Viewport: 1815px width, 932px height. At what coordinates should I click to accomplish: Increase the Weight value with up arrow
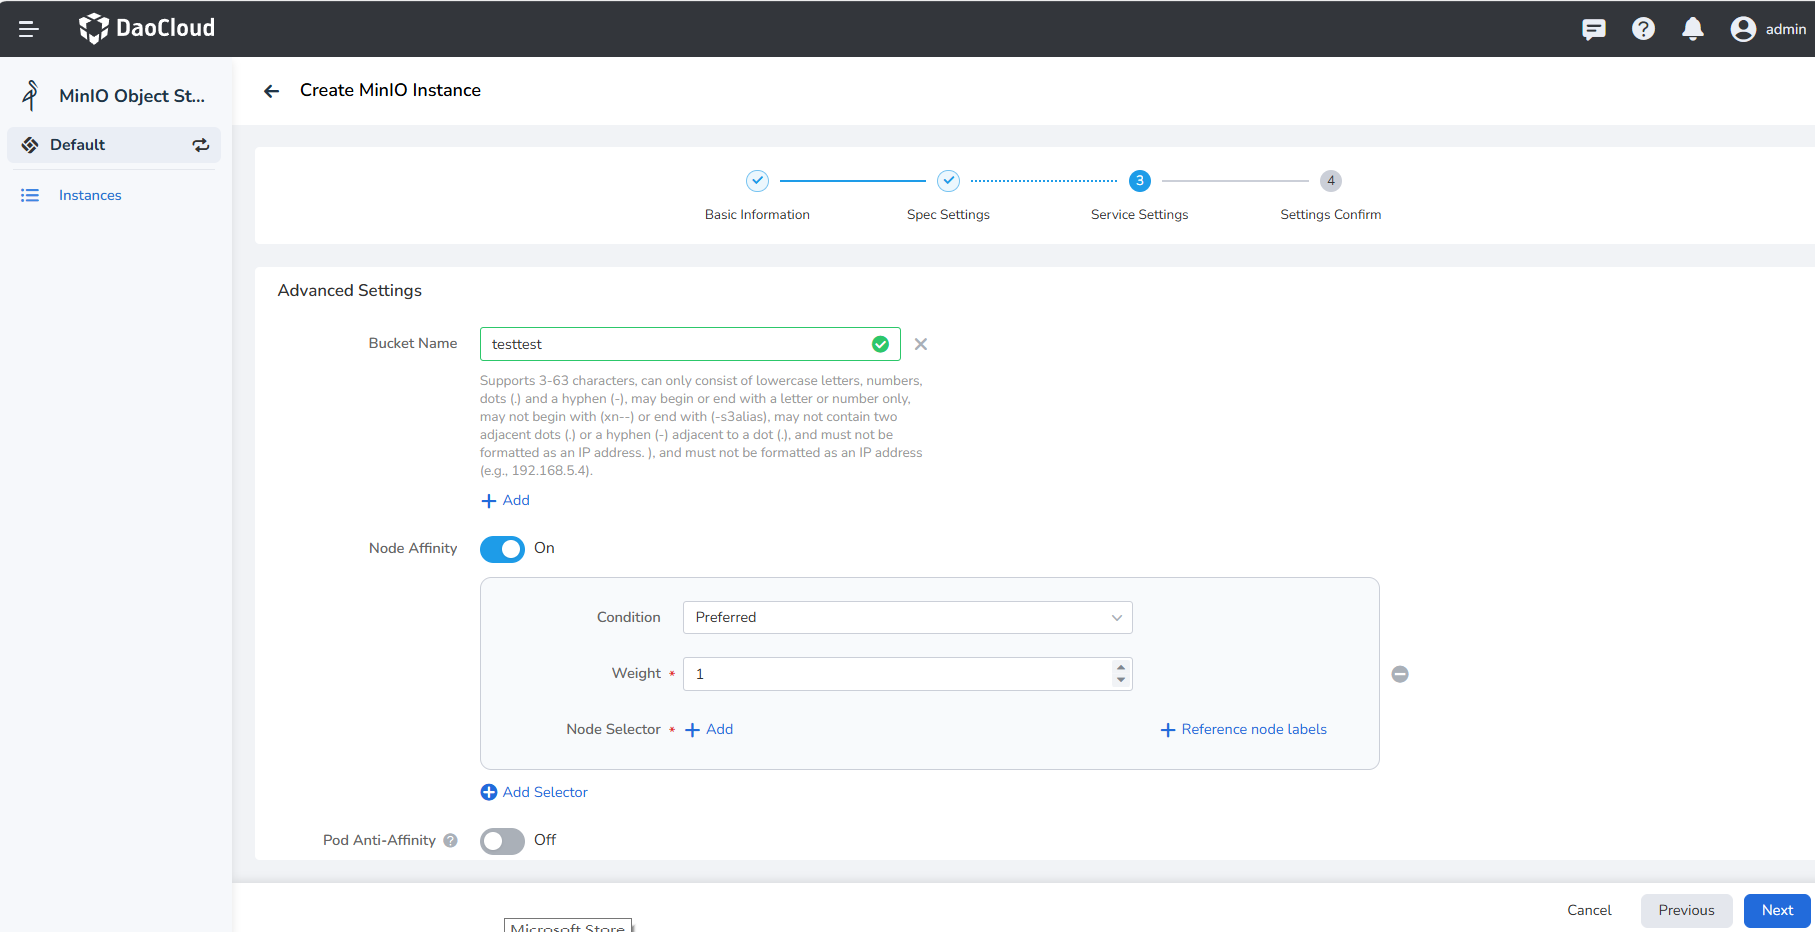[1121, 667]
